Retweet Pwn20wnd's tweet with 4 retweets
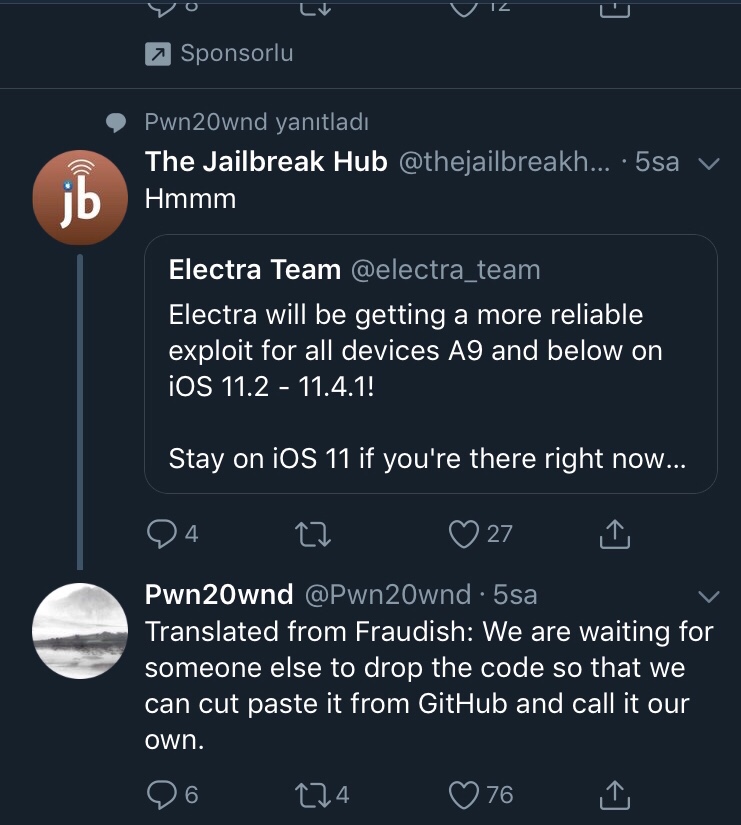 313,795
